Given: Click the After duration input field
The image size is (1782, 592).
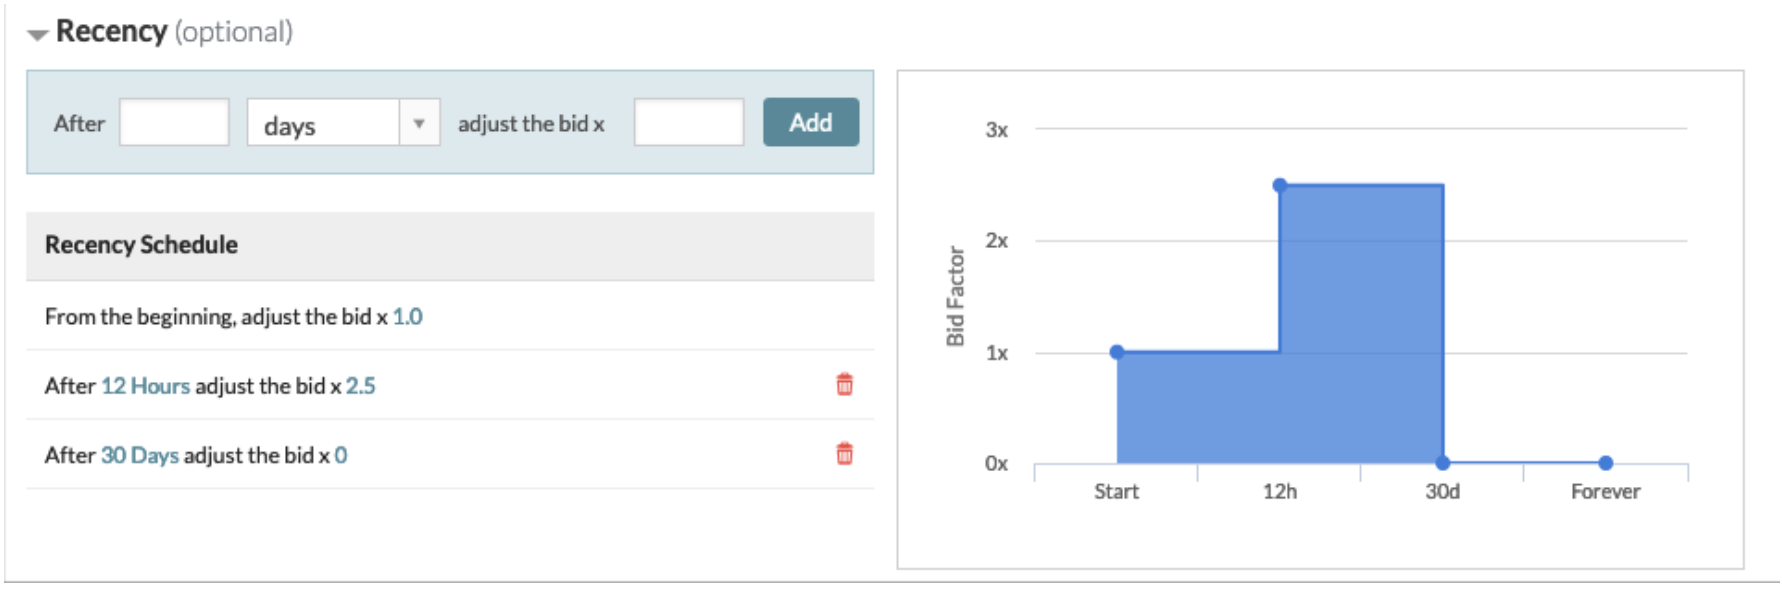Looking at the screenshot, I should 172,122.
